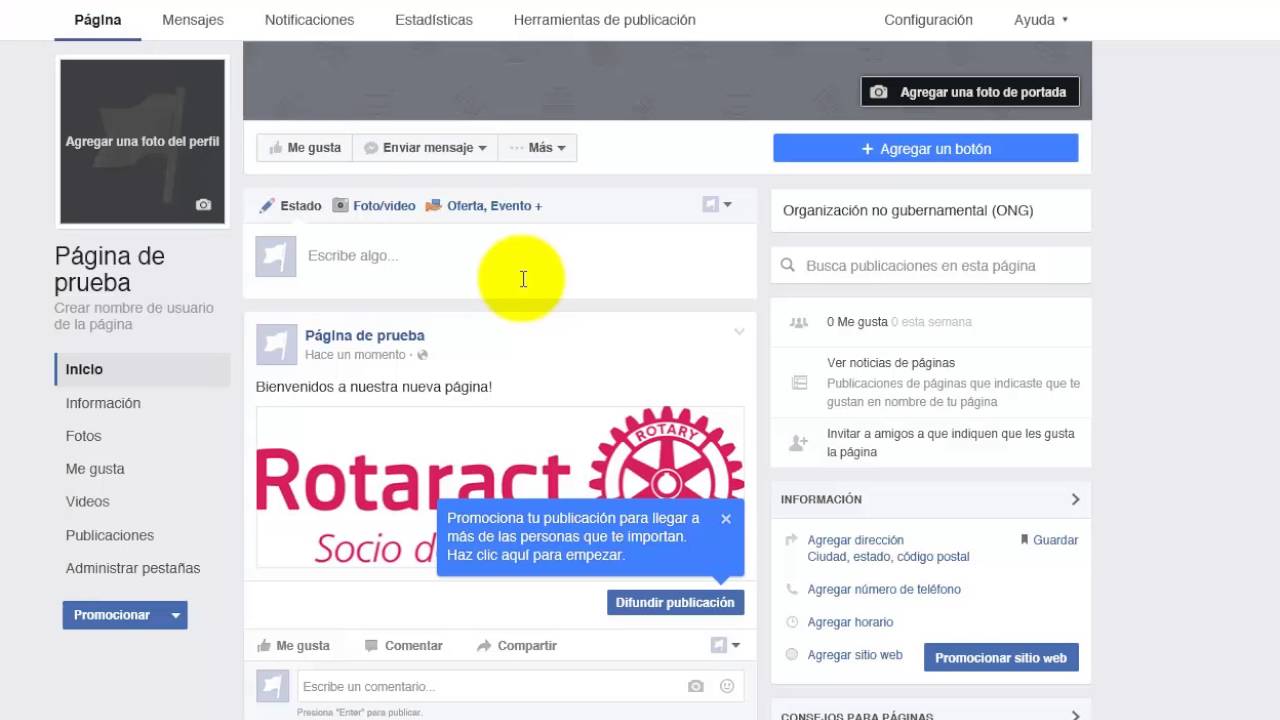Image resolution: width=1280 pixels, height=720 pixels.
Task: Click the clock icon by Agregar horario
Action: pos(792,622)
